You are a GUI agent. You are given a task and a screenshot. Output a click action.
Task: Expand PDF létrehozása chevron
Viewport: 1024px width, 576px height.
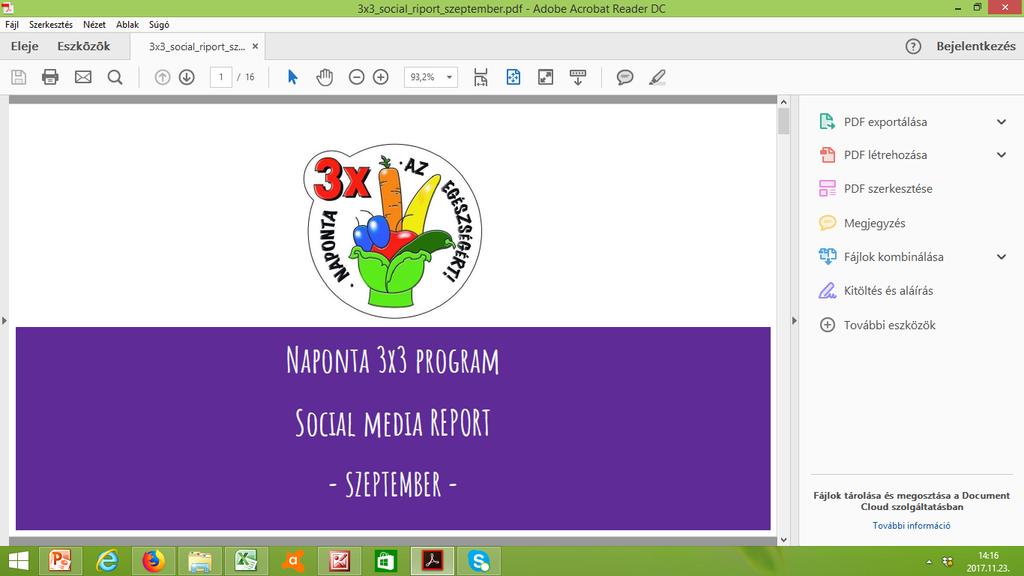(x=1001, y=155)
